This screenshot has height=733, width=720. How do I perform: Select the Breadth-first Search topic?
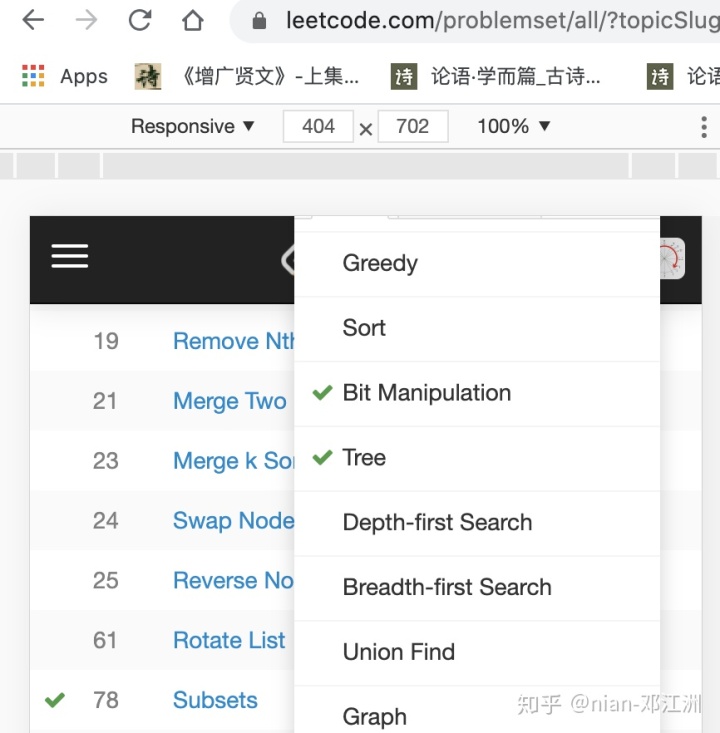(477, 589)
